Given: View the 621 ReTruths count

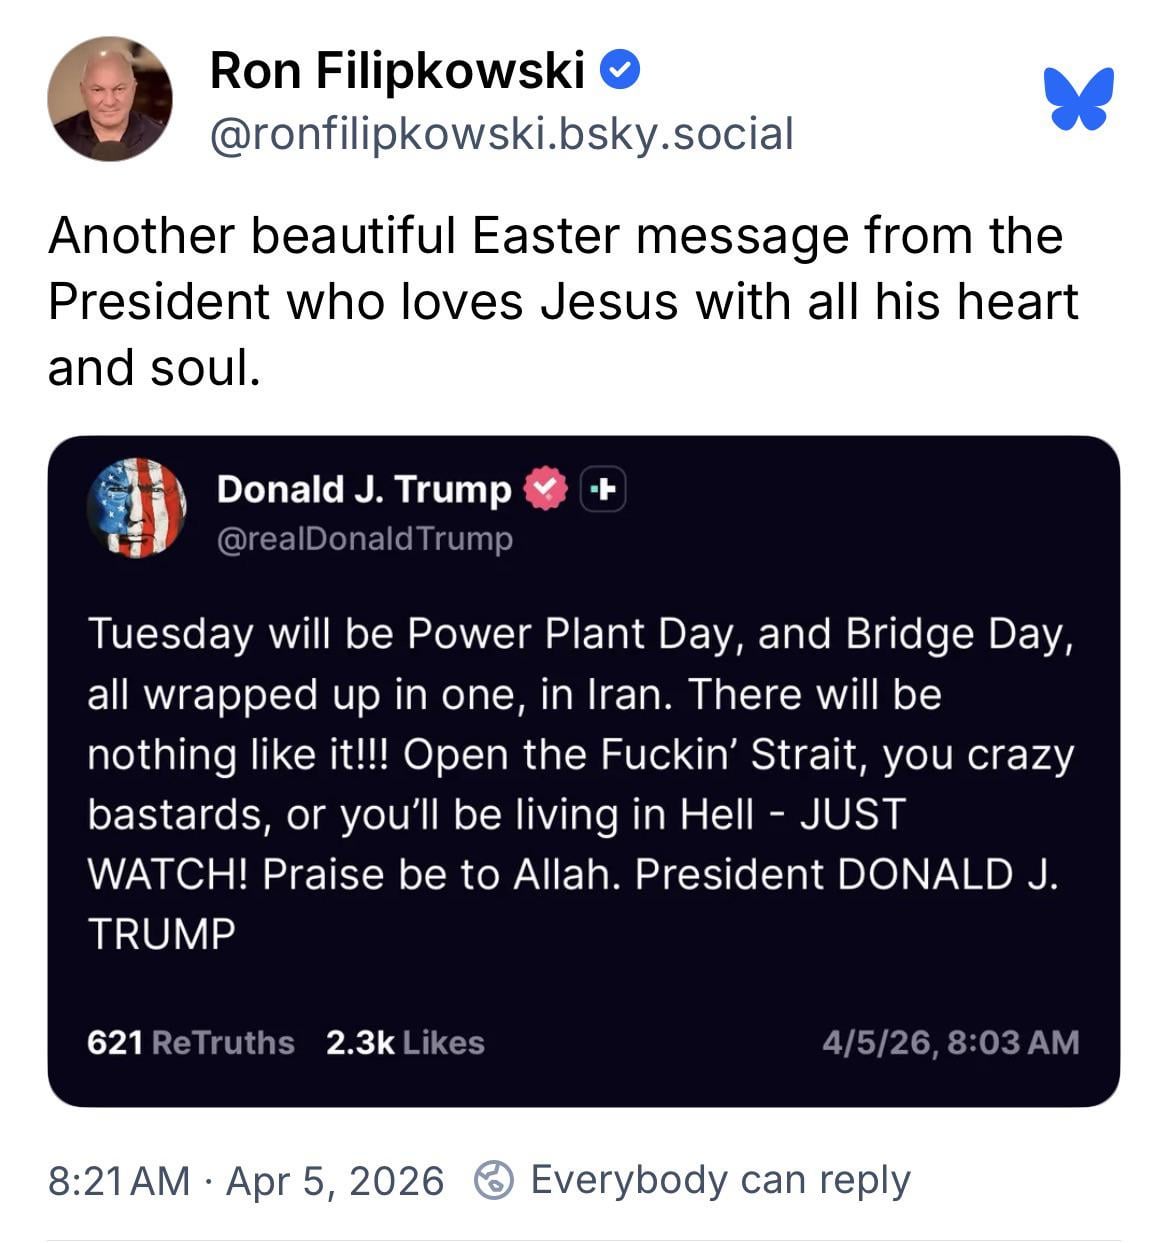Looking at the screenshot, I should click(190, 1043).
